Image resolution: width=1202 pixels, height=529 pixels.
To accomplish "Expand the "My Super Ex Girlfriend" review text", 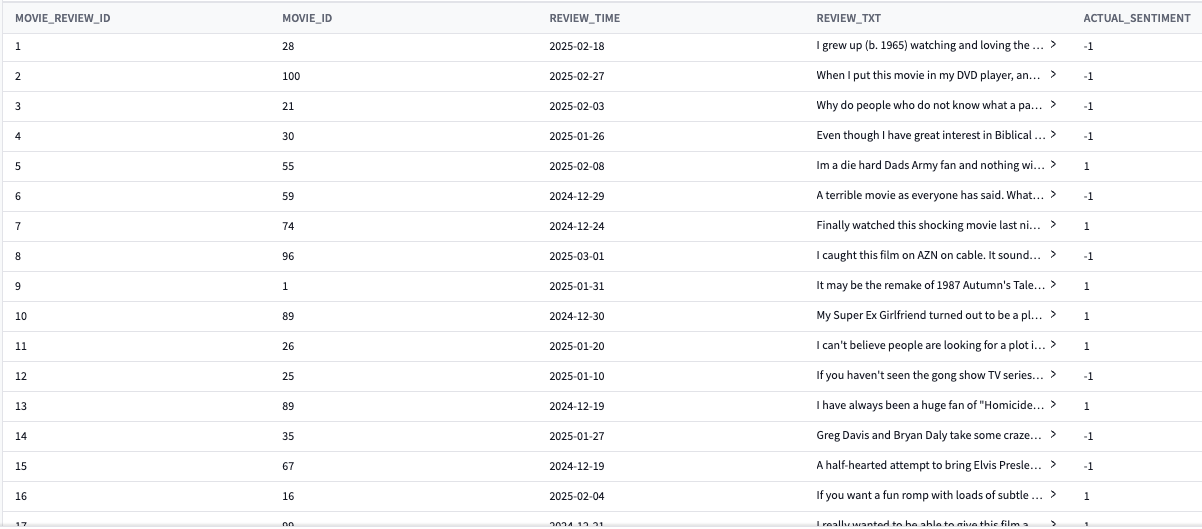I will coord(1054,315).
